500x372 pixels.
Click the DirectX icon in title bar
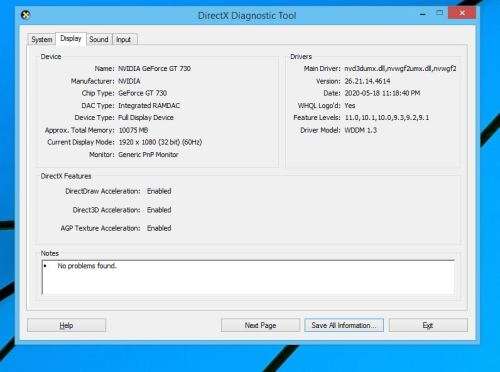(x=26, y=15)
